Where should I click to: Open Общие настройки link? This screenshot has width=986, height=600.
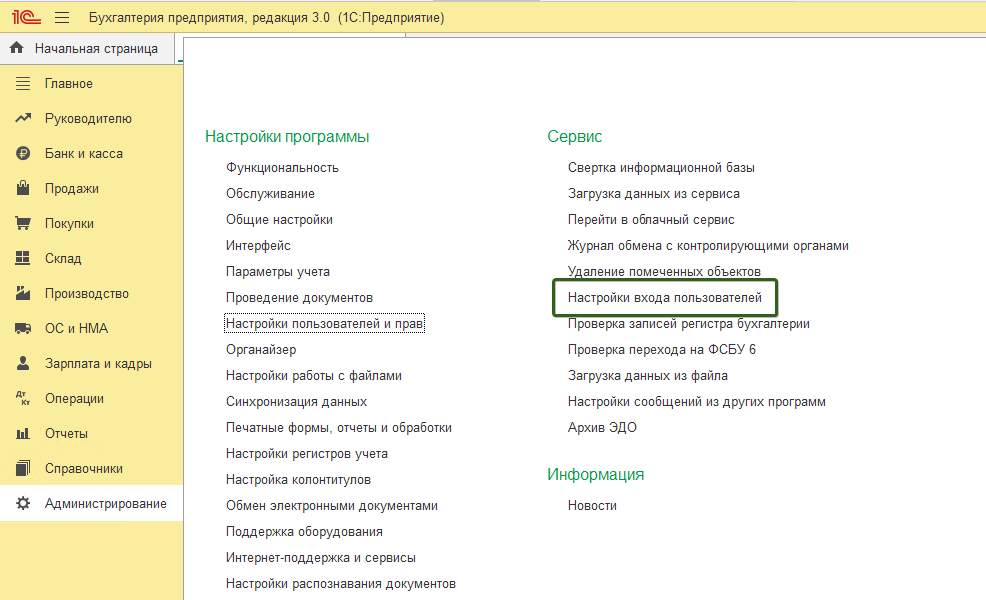click(x=279, y=219)
